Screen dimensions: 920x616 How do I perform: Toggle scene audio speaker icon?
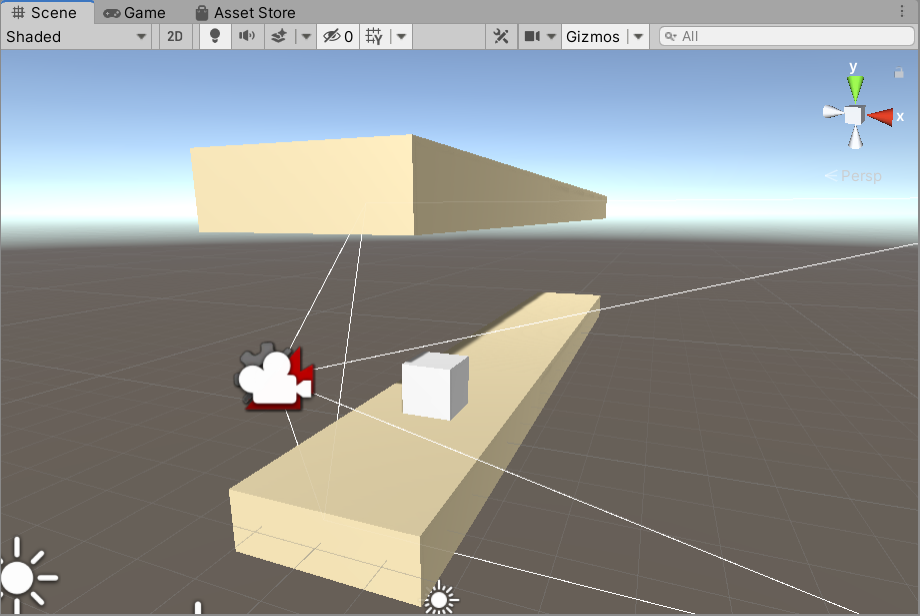(247, 36)
